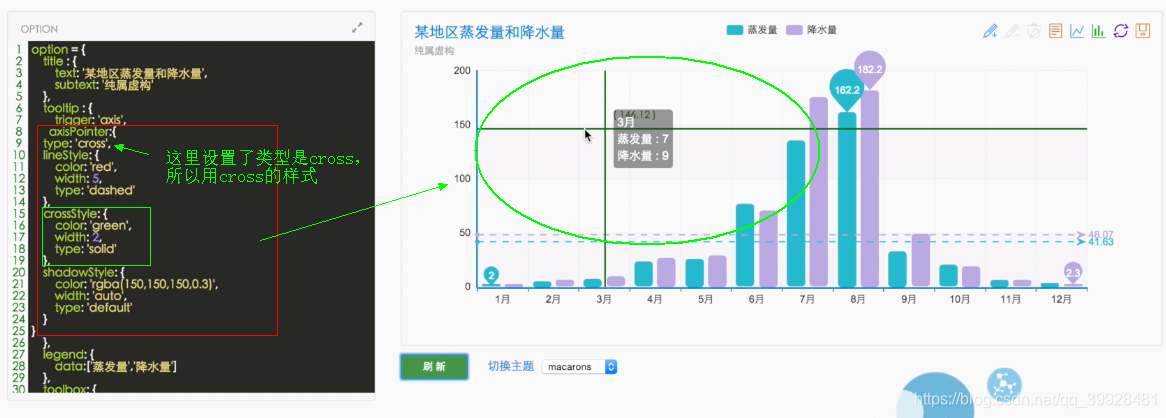
Task: Click the 12月 x-axis label
Action: click(x=1062, y=300)
